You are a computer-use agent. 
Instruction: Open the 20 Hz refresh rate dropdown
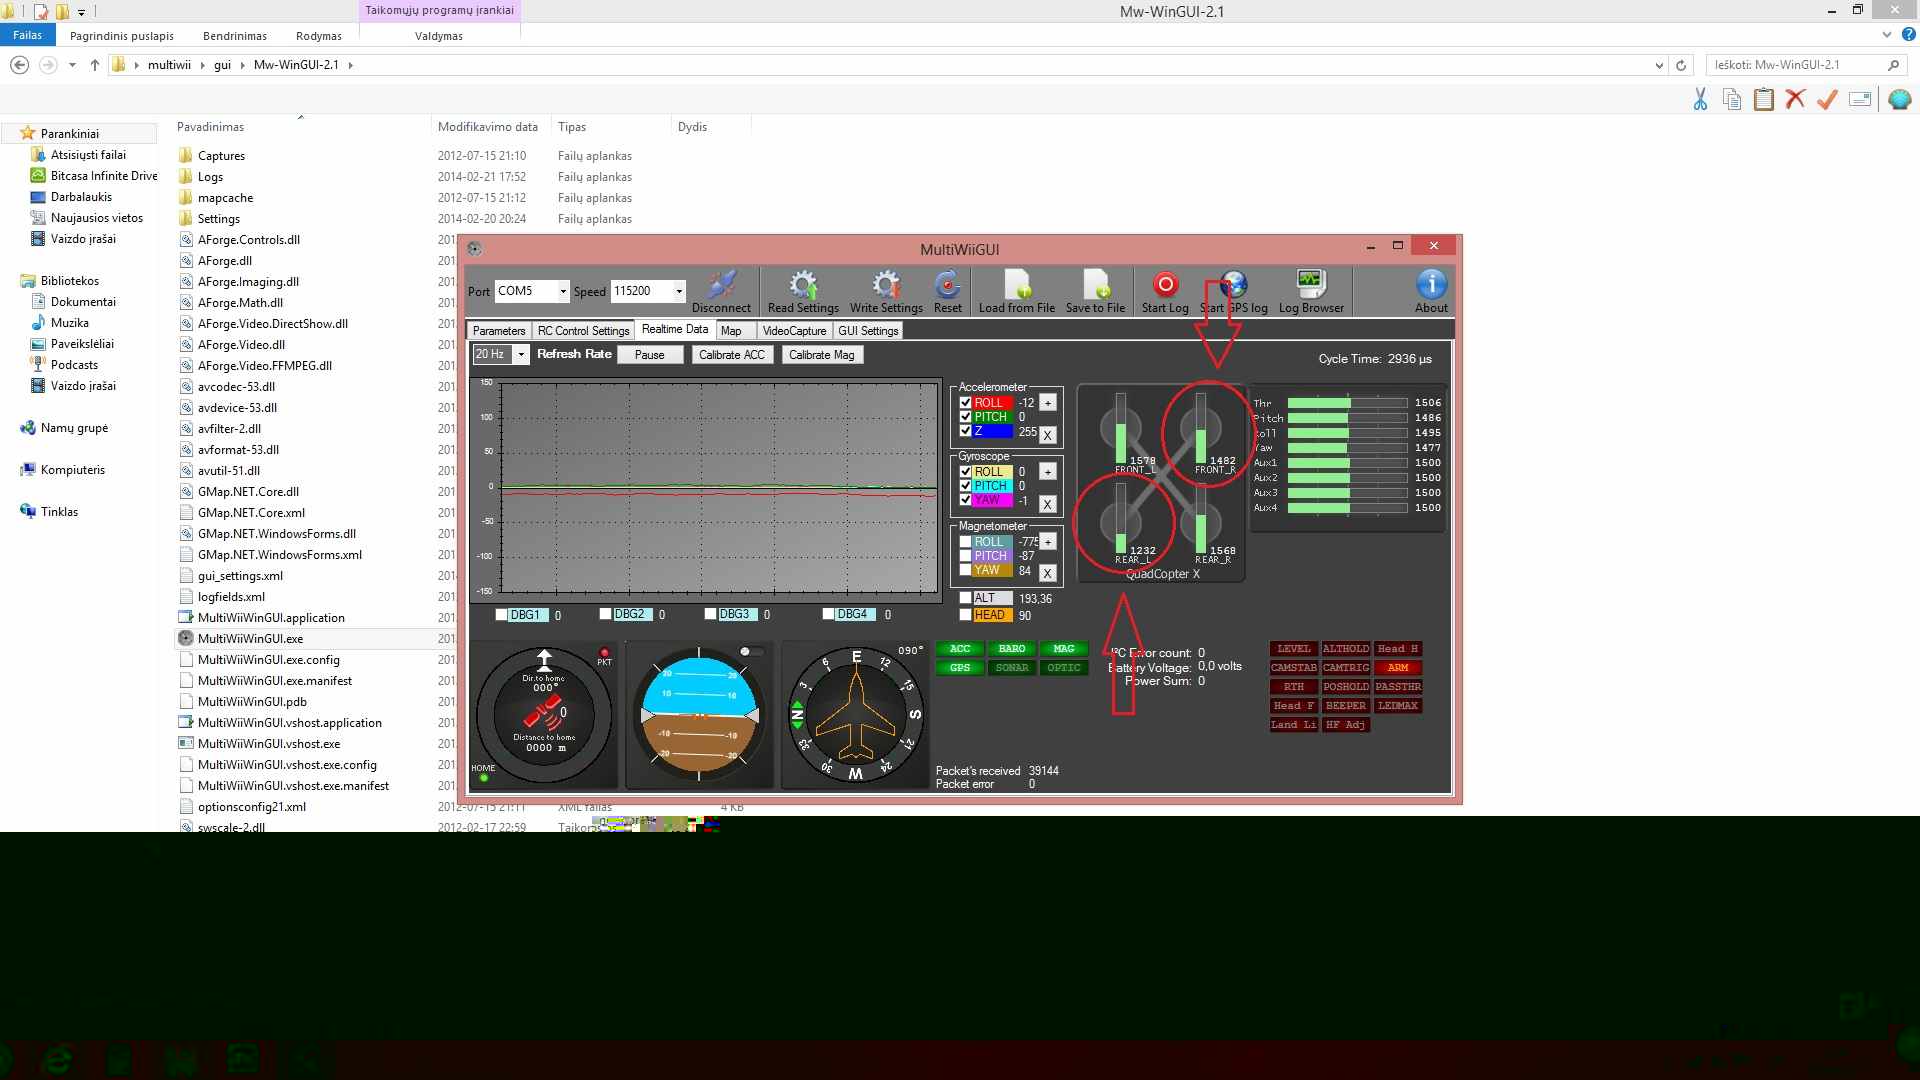(x=521, y=355)
